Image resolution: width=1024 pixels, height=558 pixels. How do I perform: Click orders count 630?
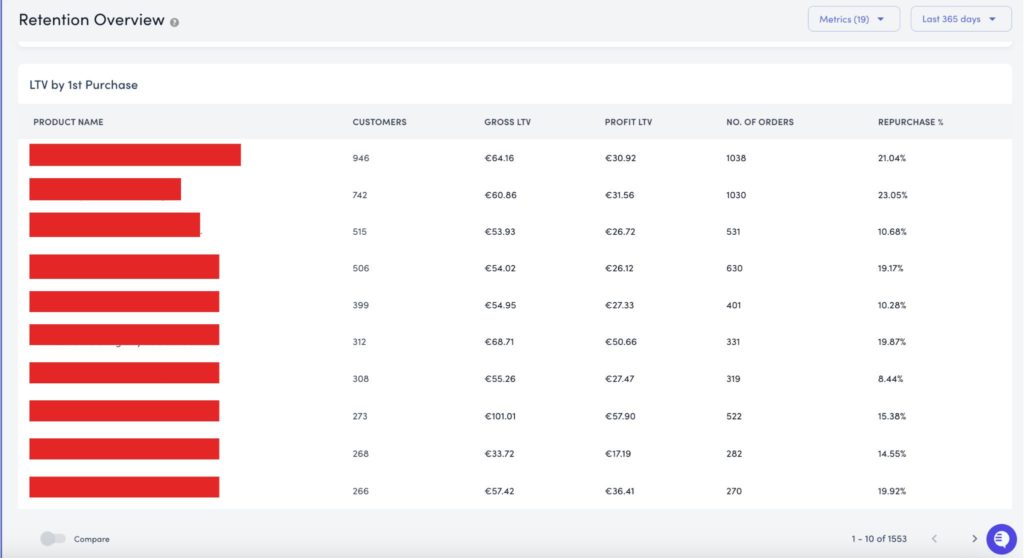[x=734, y=268]
